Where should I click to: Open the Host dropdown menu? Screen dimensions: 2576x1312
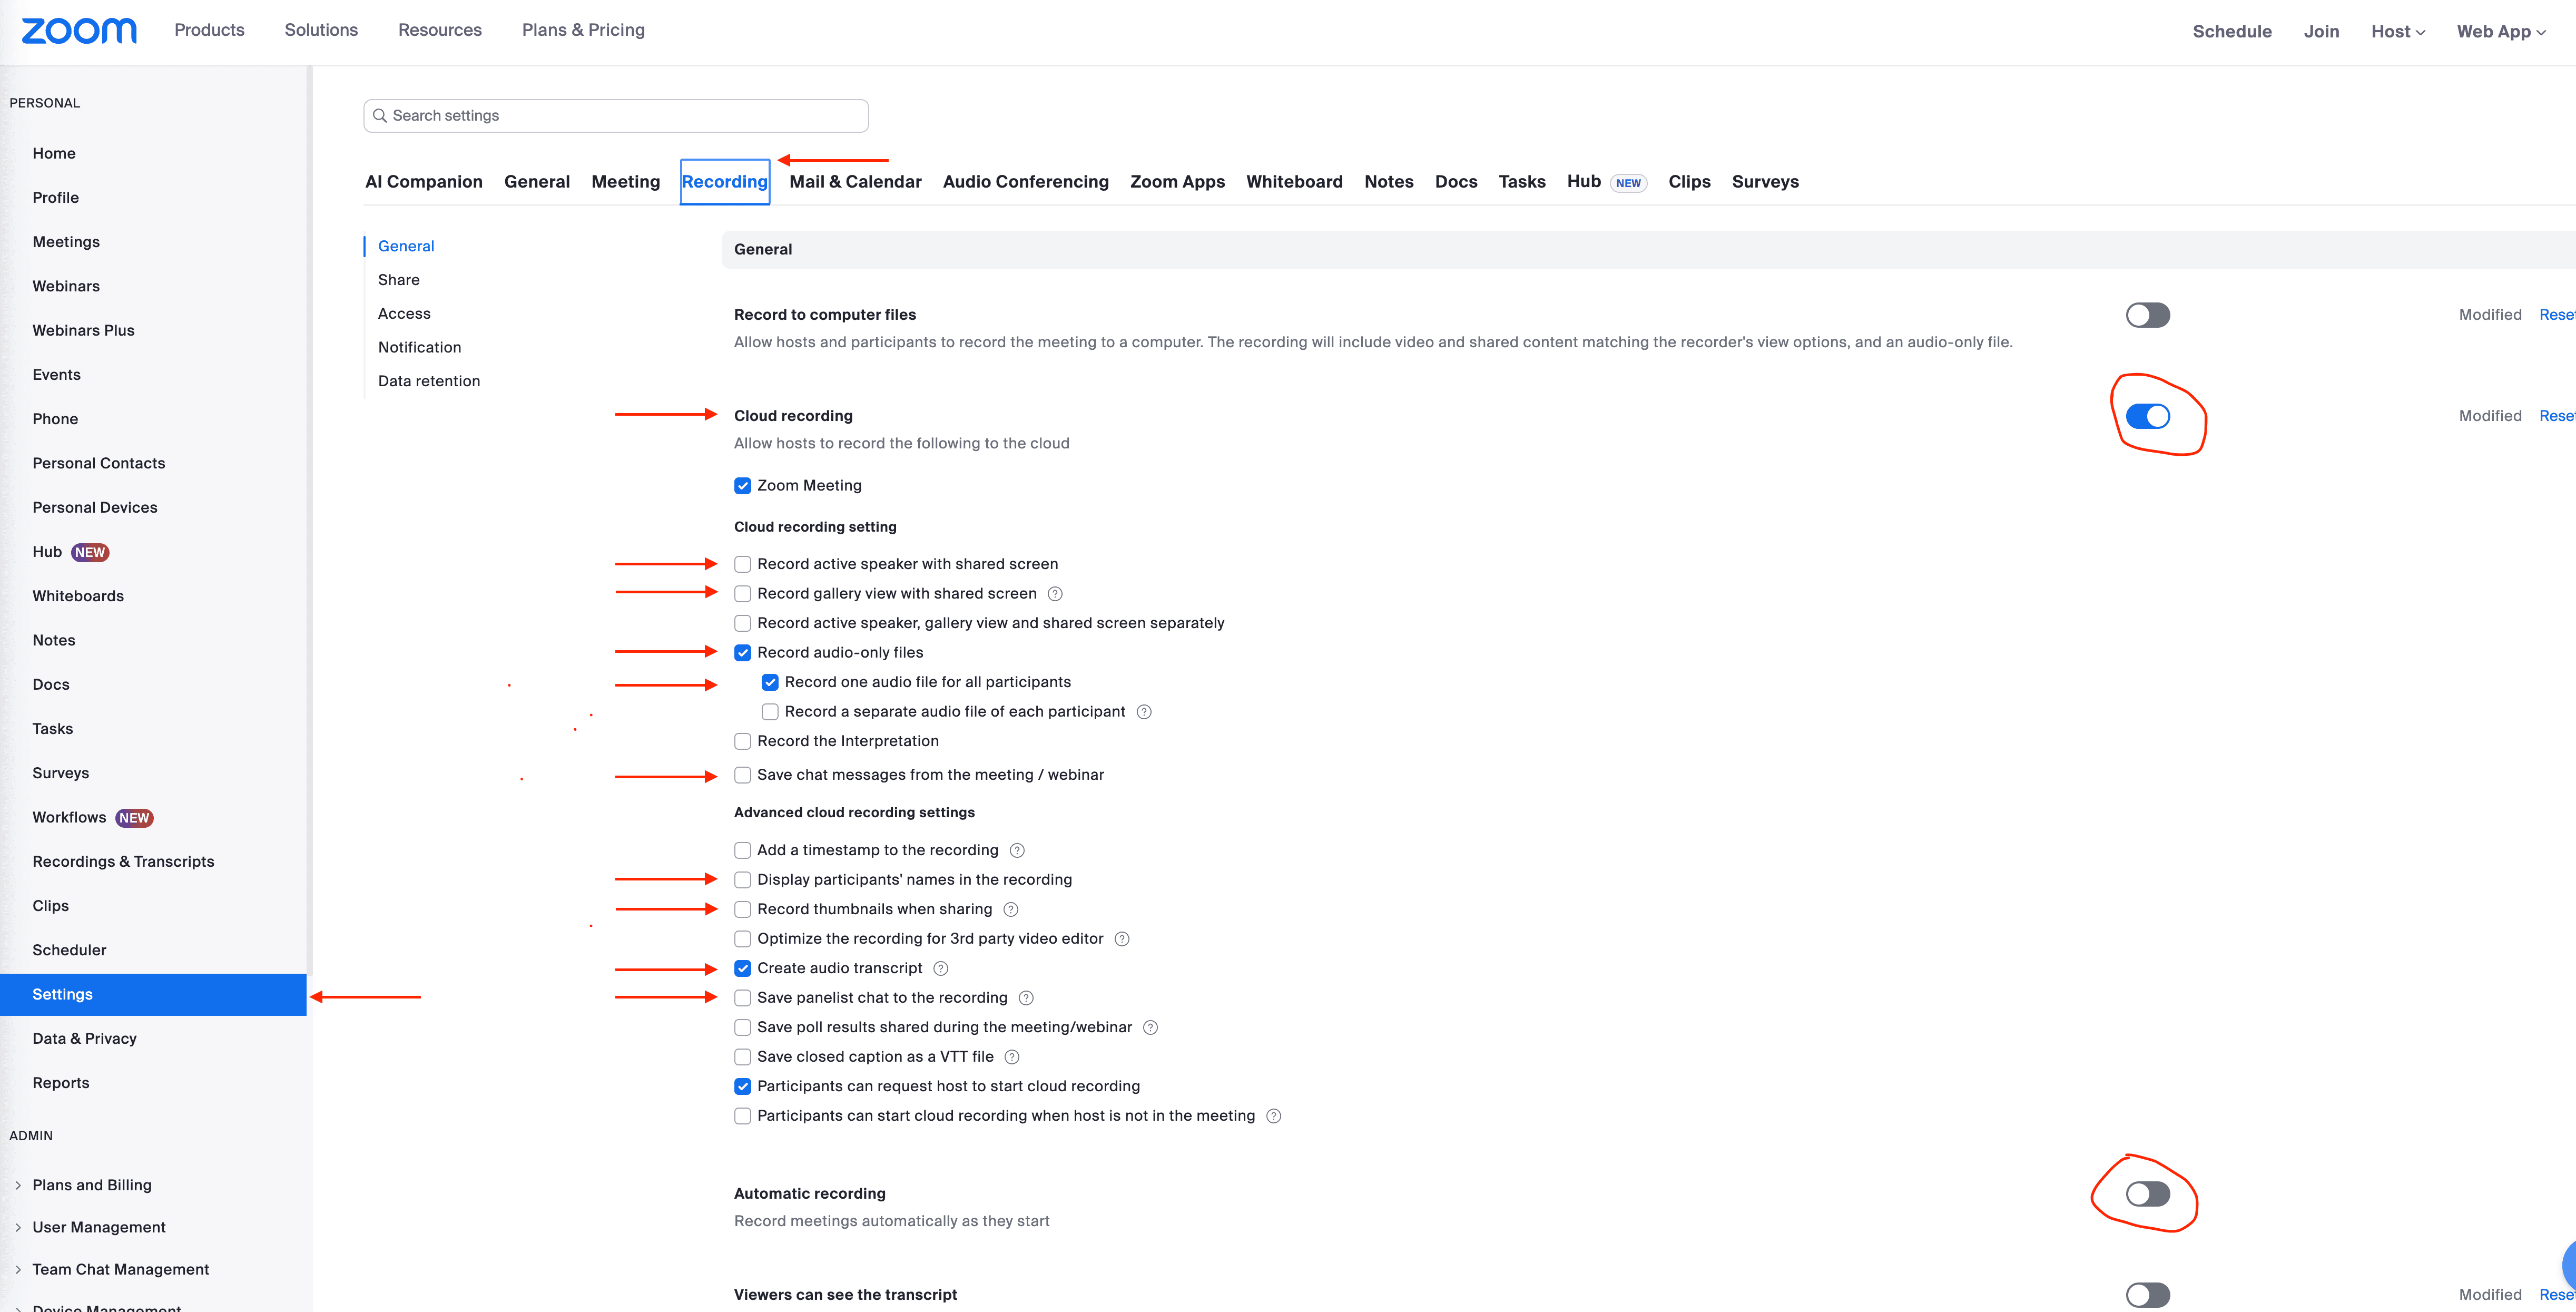[x=2397, y=31]
